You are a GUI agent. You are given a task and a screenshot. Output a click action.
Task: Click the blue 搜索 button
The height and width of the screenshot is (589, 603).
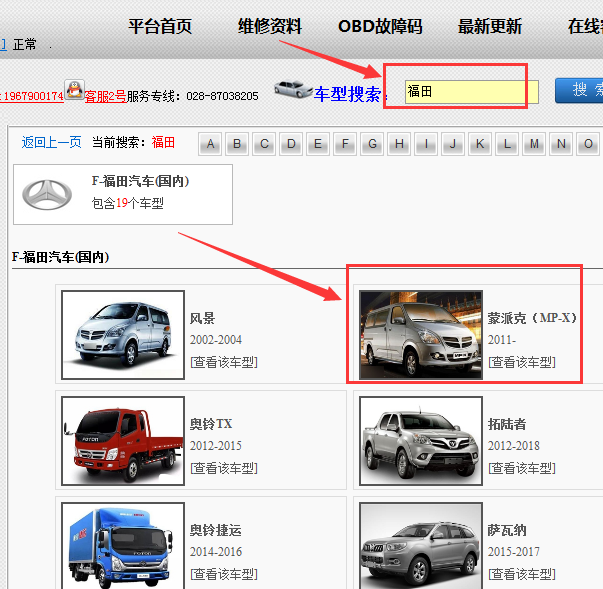(x=579, y=91)
